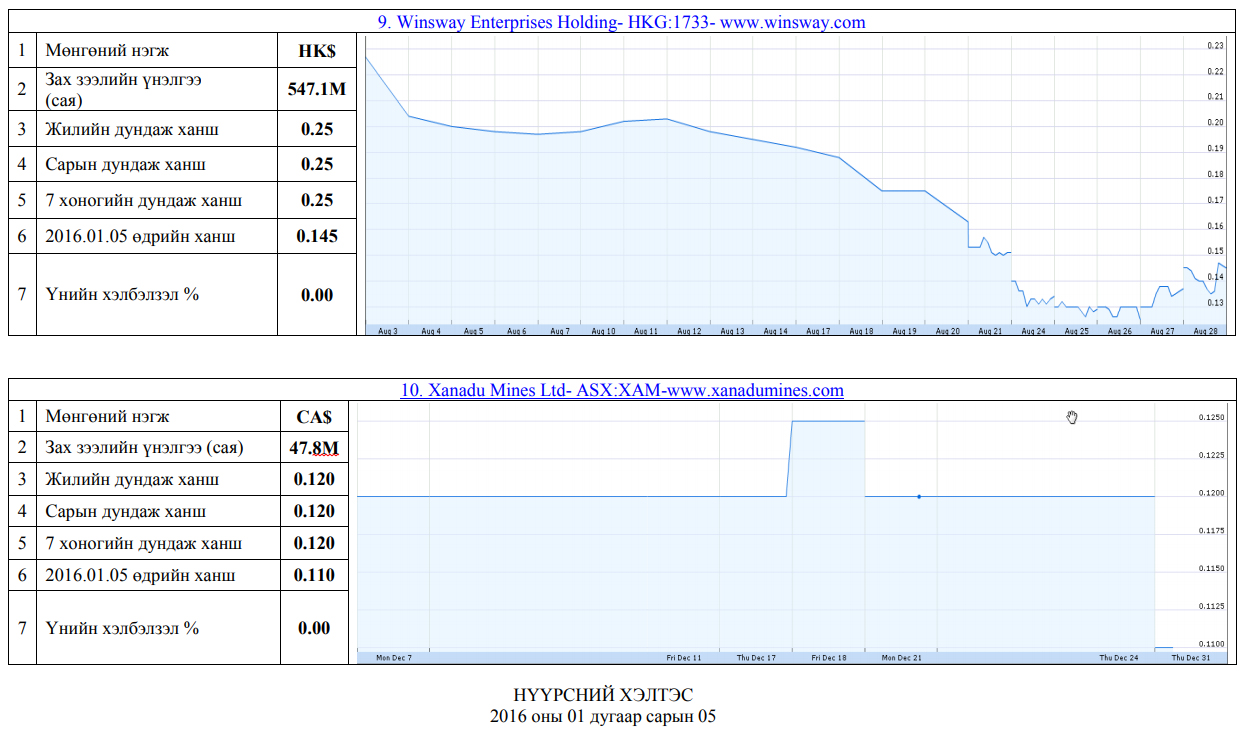This screenshot has height=737, width=1244.
Task: Select the HK$ currency cell
Action: pos(317,50)
